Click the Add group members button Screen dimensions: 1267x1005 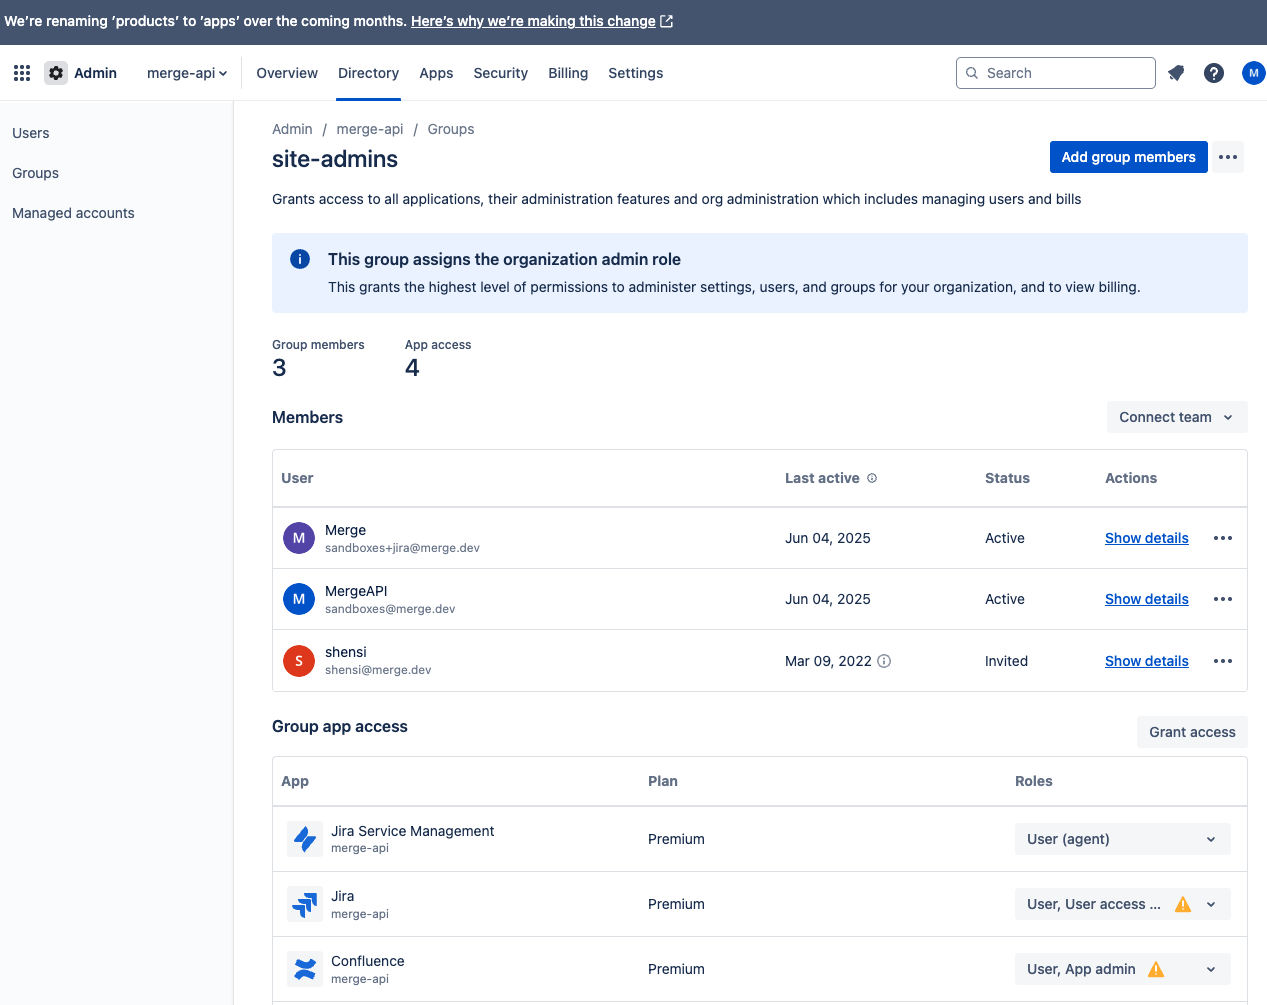[1128, 157]
